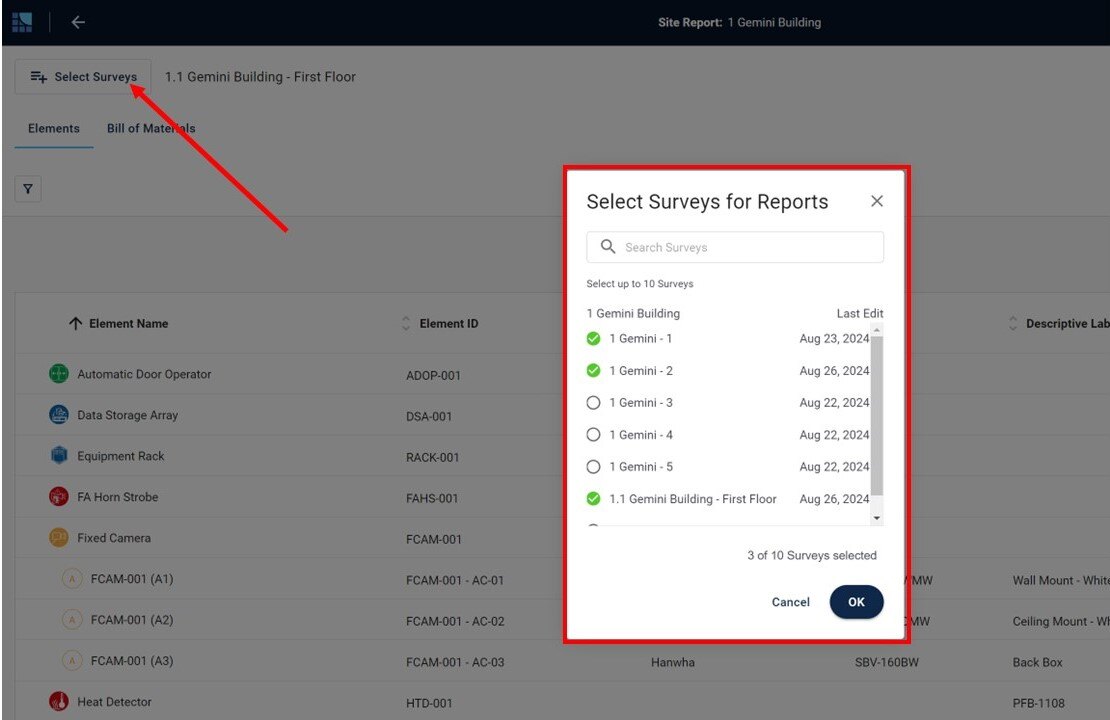Confirm selection with the OK button
1110x720 pixels.
pos(856,602)
